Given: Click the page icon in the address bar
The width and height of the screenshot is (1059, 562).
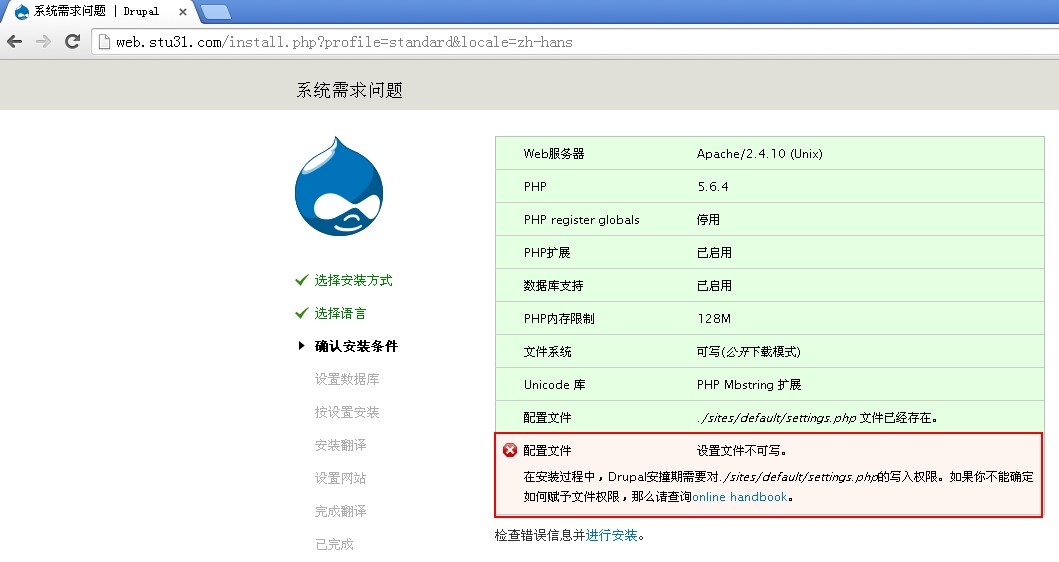Looking at the screenshot, I should click(x=103, y=42).
